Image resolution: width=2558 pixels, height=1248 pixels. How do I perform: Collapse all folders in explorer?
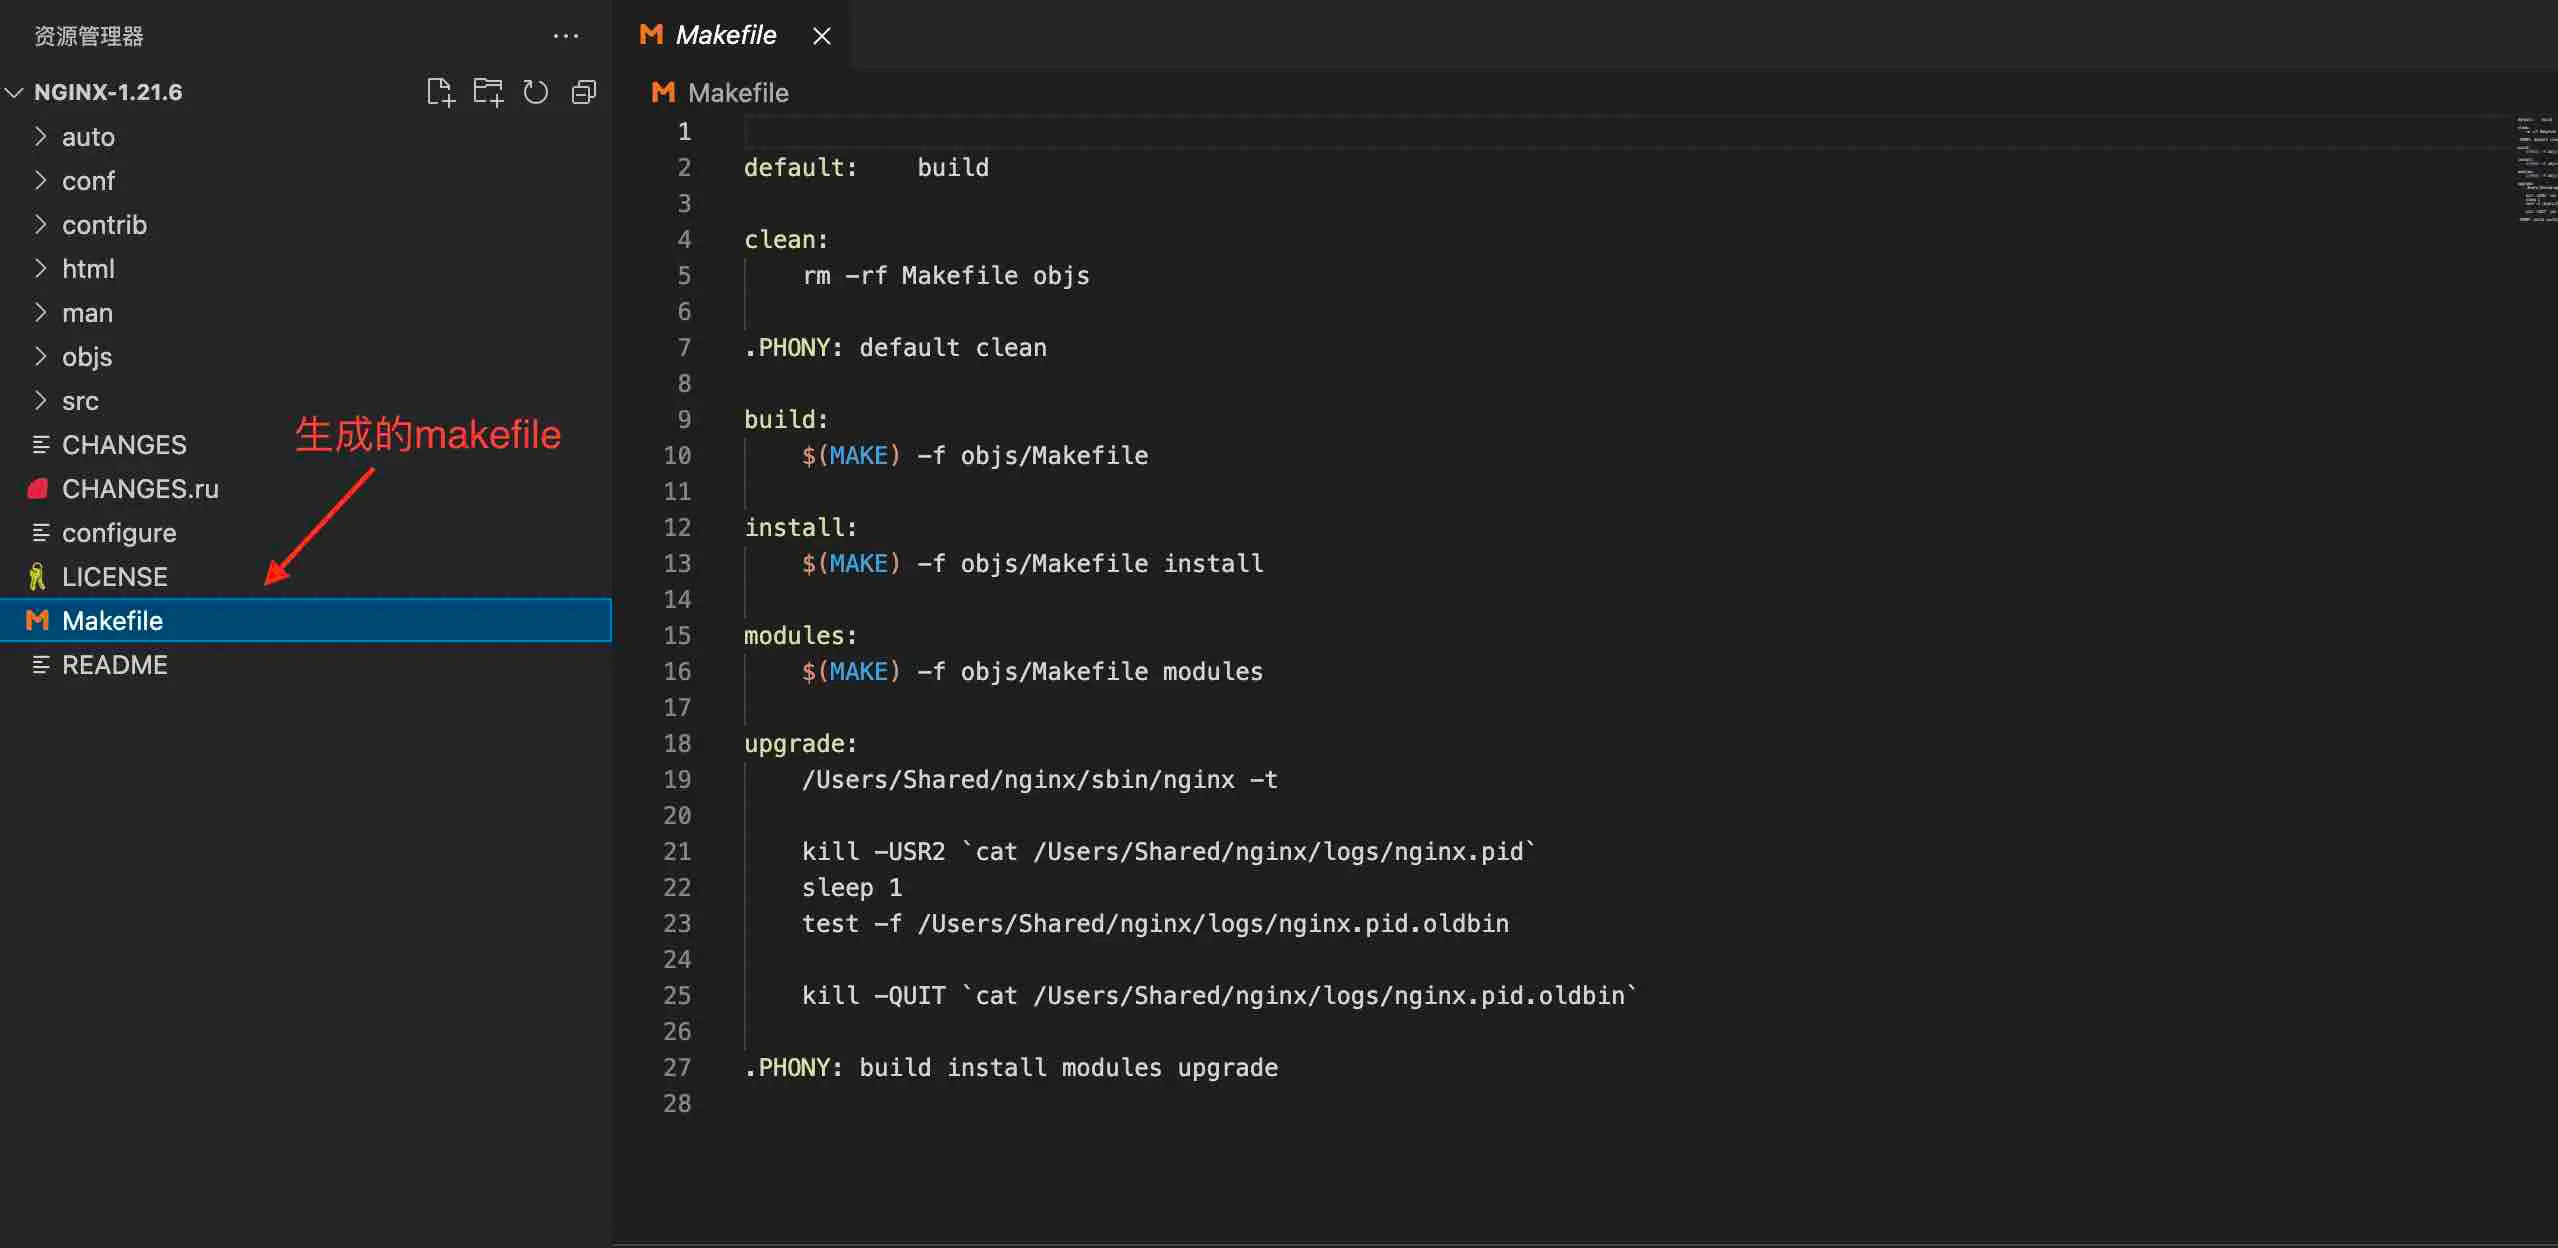coord(584,92)
